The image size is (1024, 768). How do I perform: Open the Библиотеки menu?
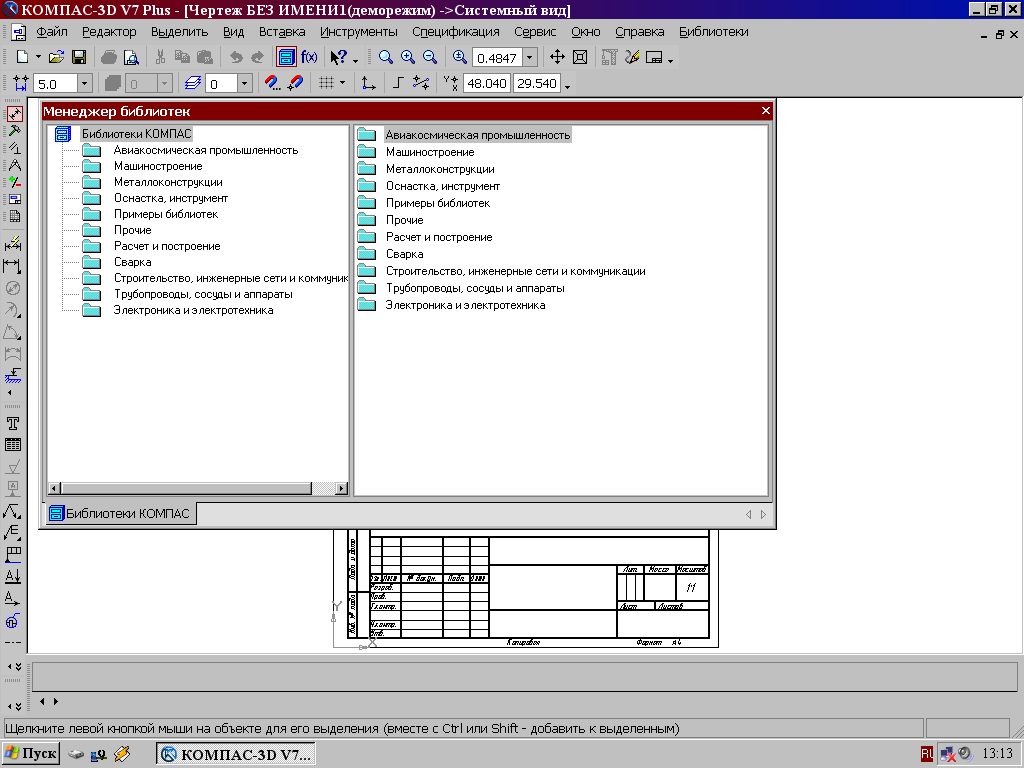[713, 32]
